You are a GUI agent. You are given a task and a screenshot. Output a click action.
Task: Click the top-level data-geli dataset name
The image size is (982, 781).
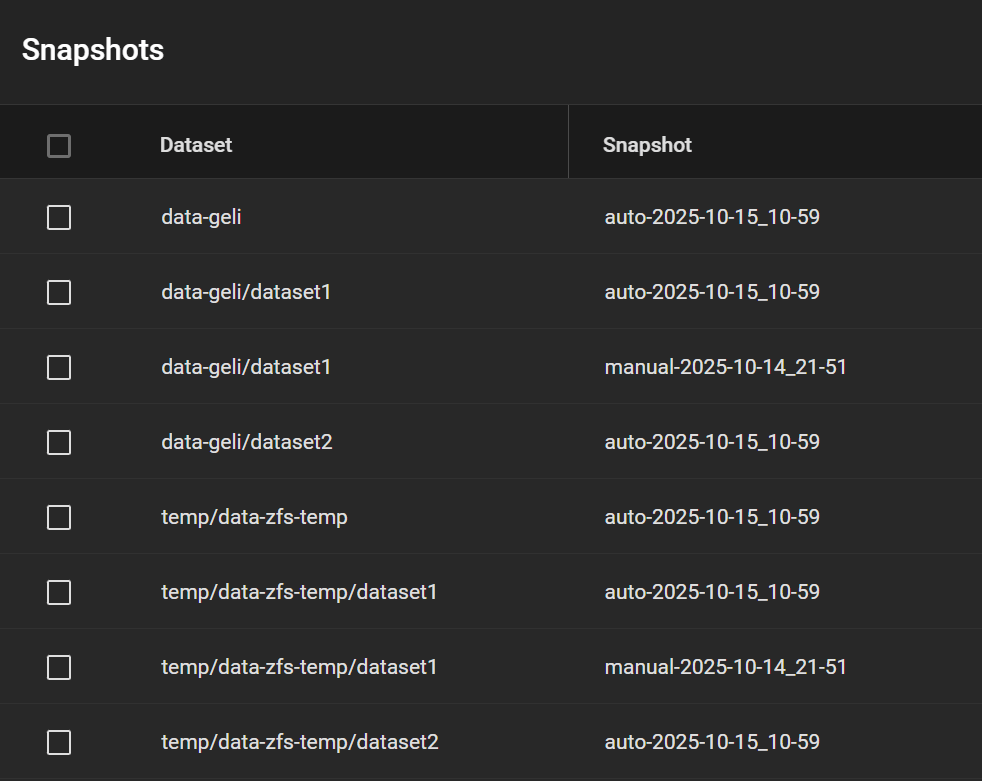(201, 217)
